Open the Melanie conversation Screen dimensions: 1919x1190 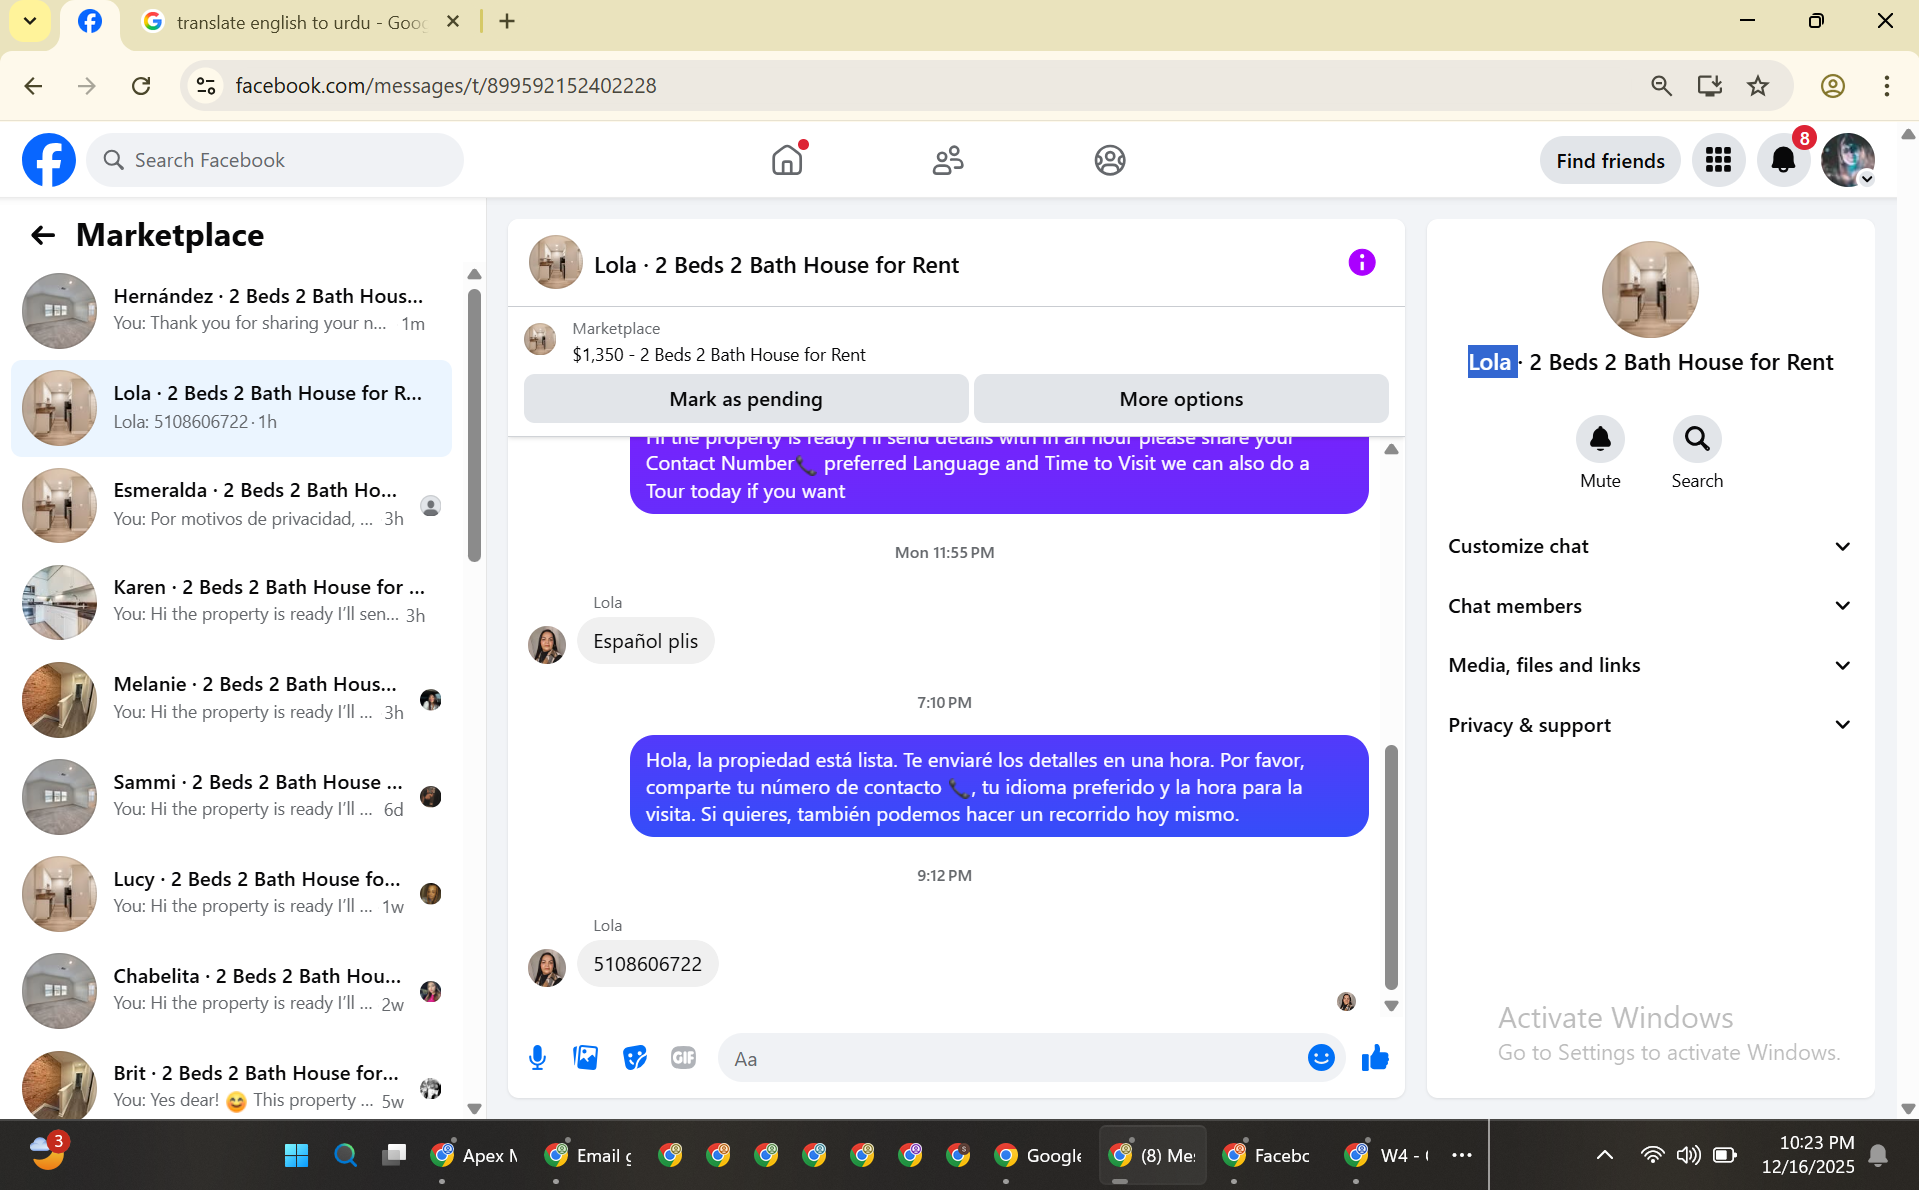tap(232, 699)
